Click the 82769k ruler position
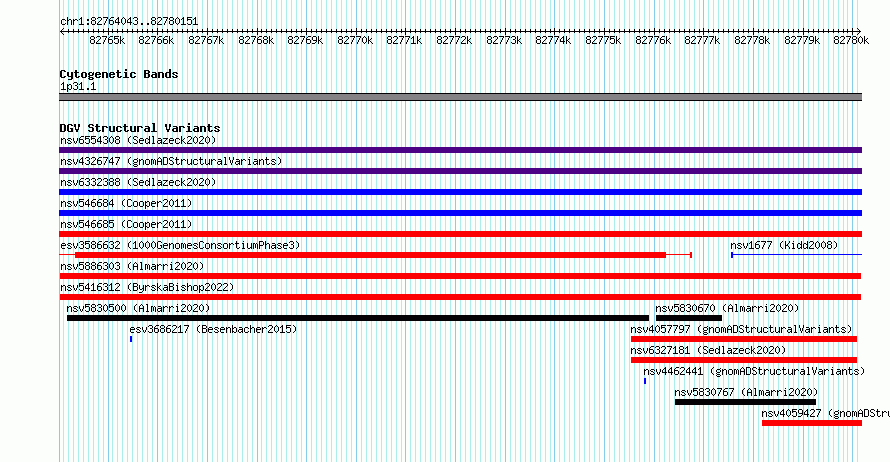The image size is (890, 462). 305,40
